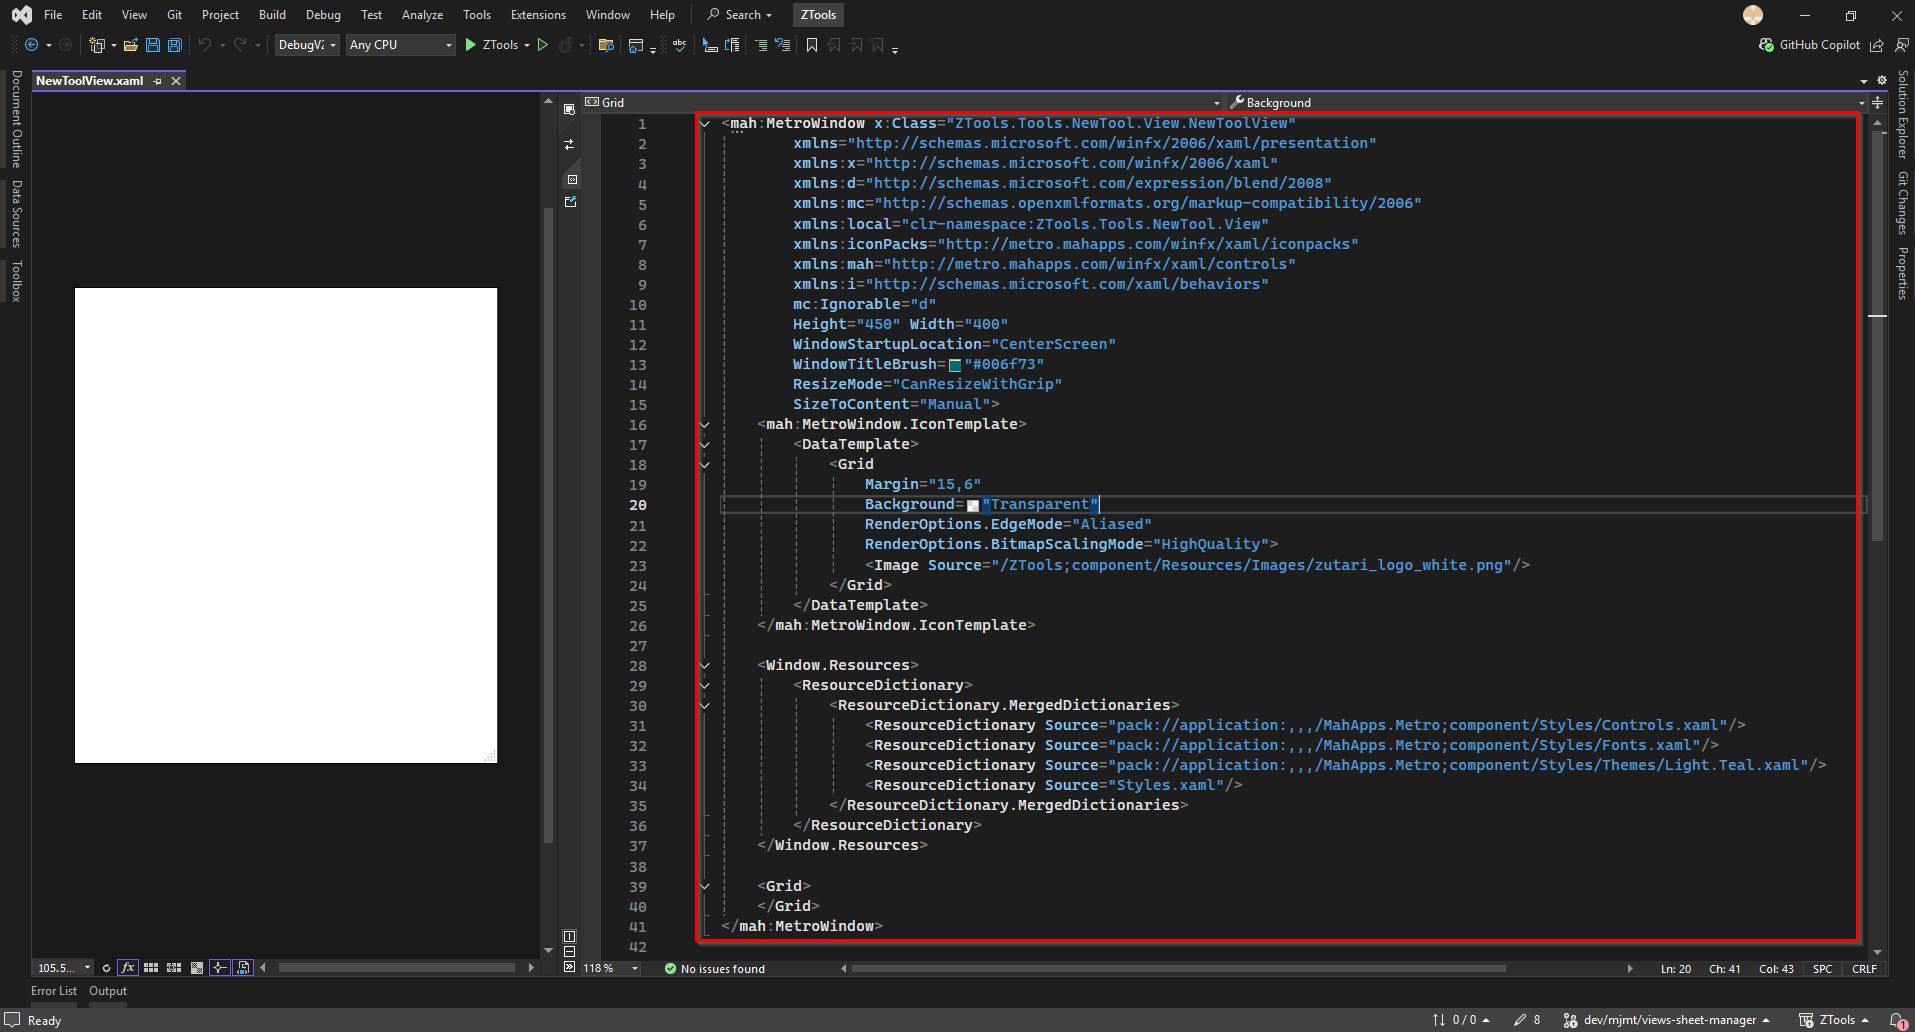
Task: Start debugging with the green ZTools play button
Action: point(471,45)
